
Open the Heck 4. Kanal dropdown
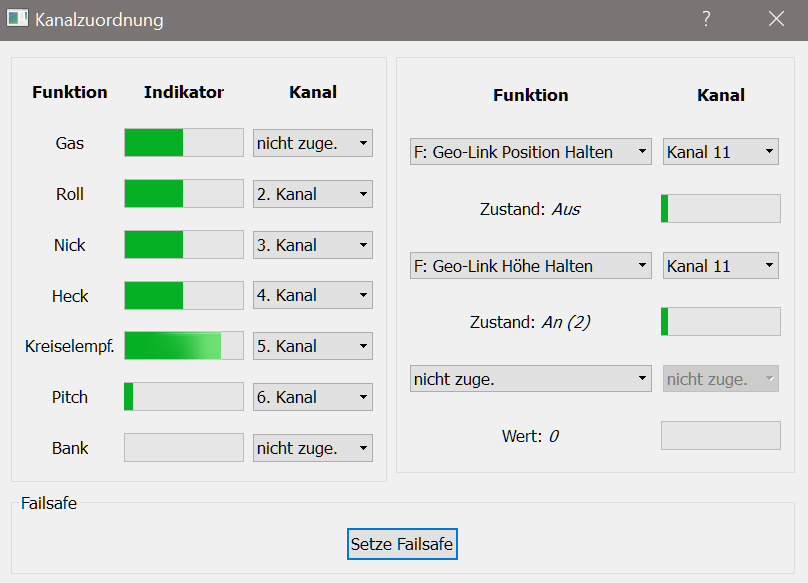point(312,296)
